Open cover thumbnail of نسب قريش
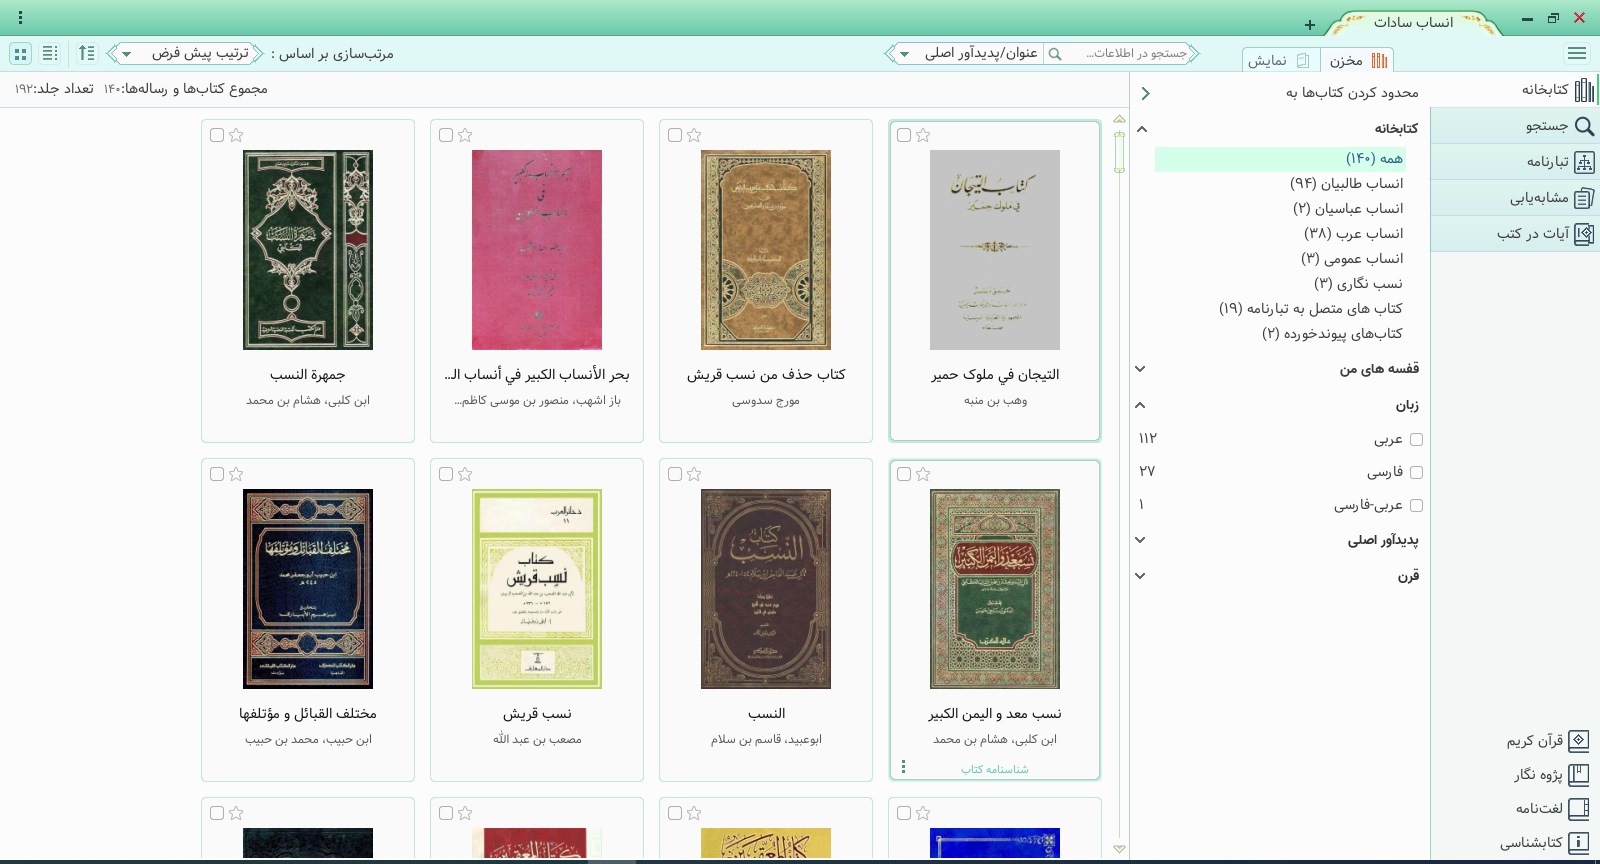This screenshot has height=864, width=1600. (537, 589)
